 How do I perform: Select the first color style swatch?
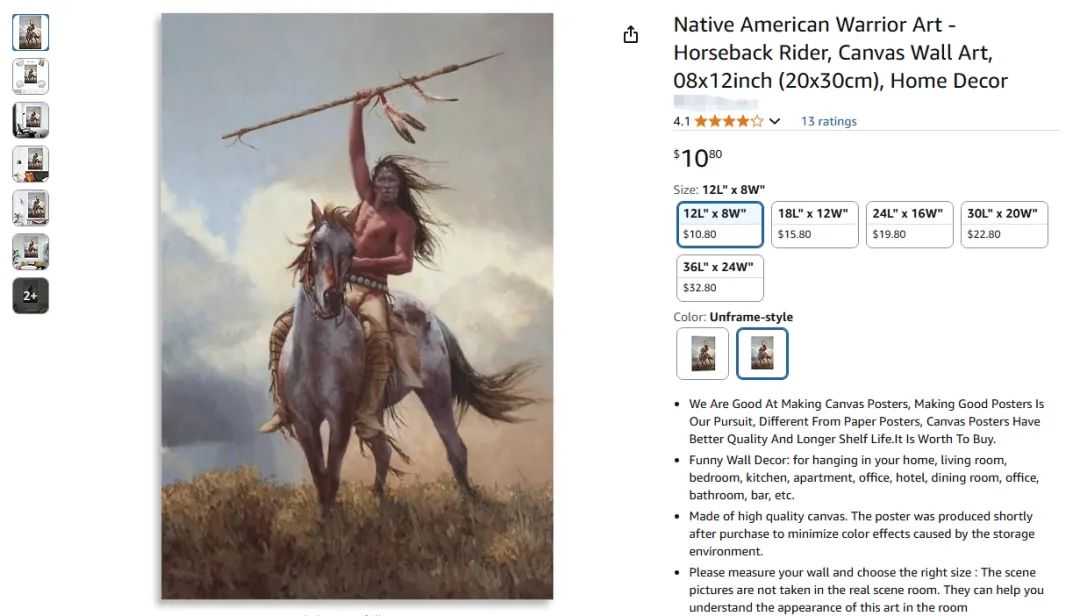tap(703, 353)
